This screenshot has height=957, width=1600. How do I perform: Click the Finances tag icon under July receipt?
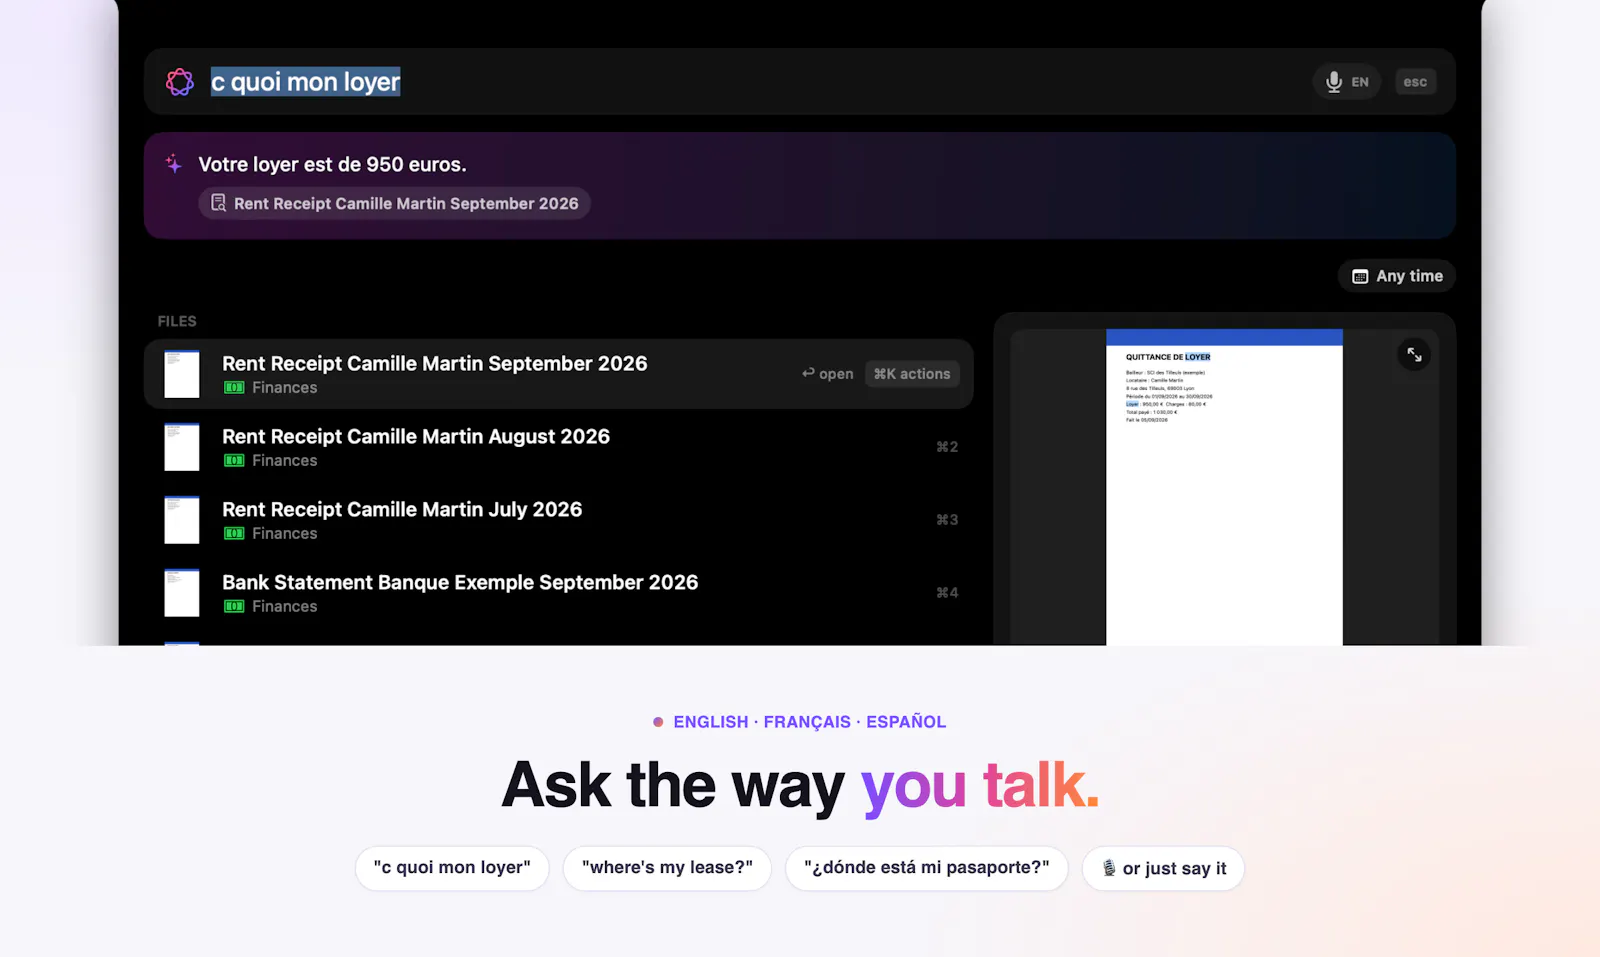234,534
